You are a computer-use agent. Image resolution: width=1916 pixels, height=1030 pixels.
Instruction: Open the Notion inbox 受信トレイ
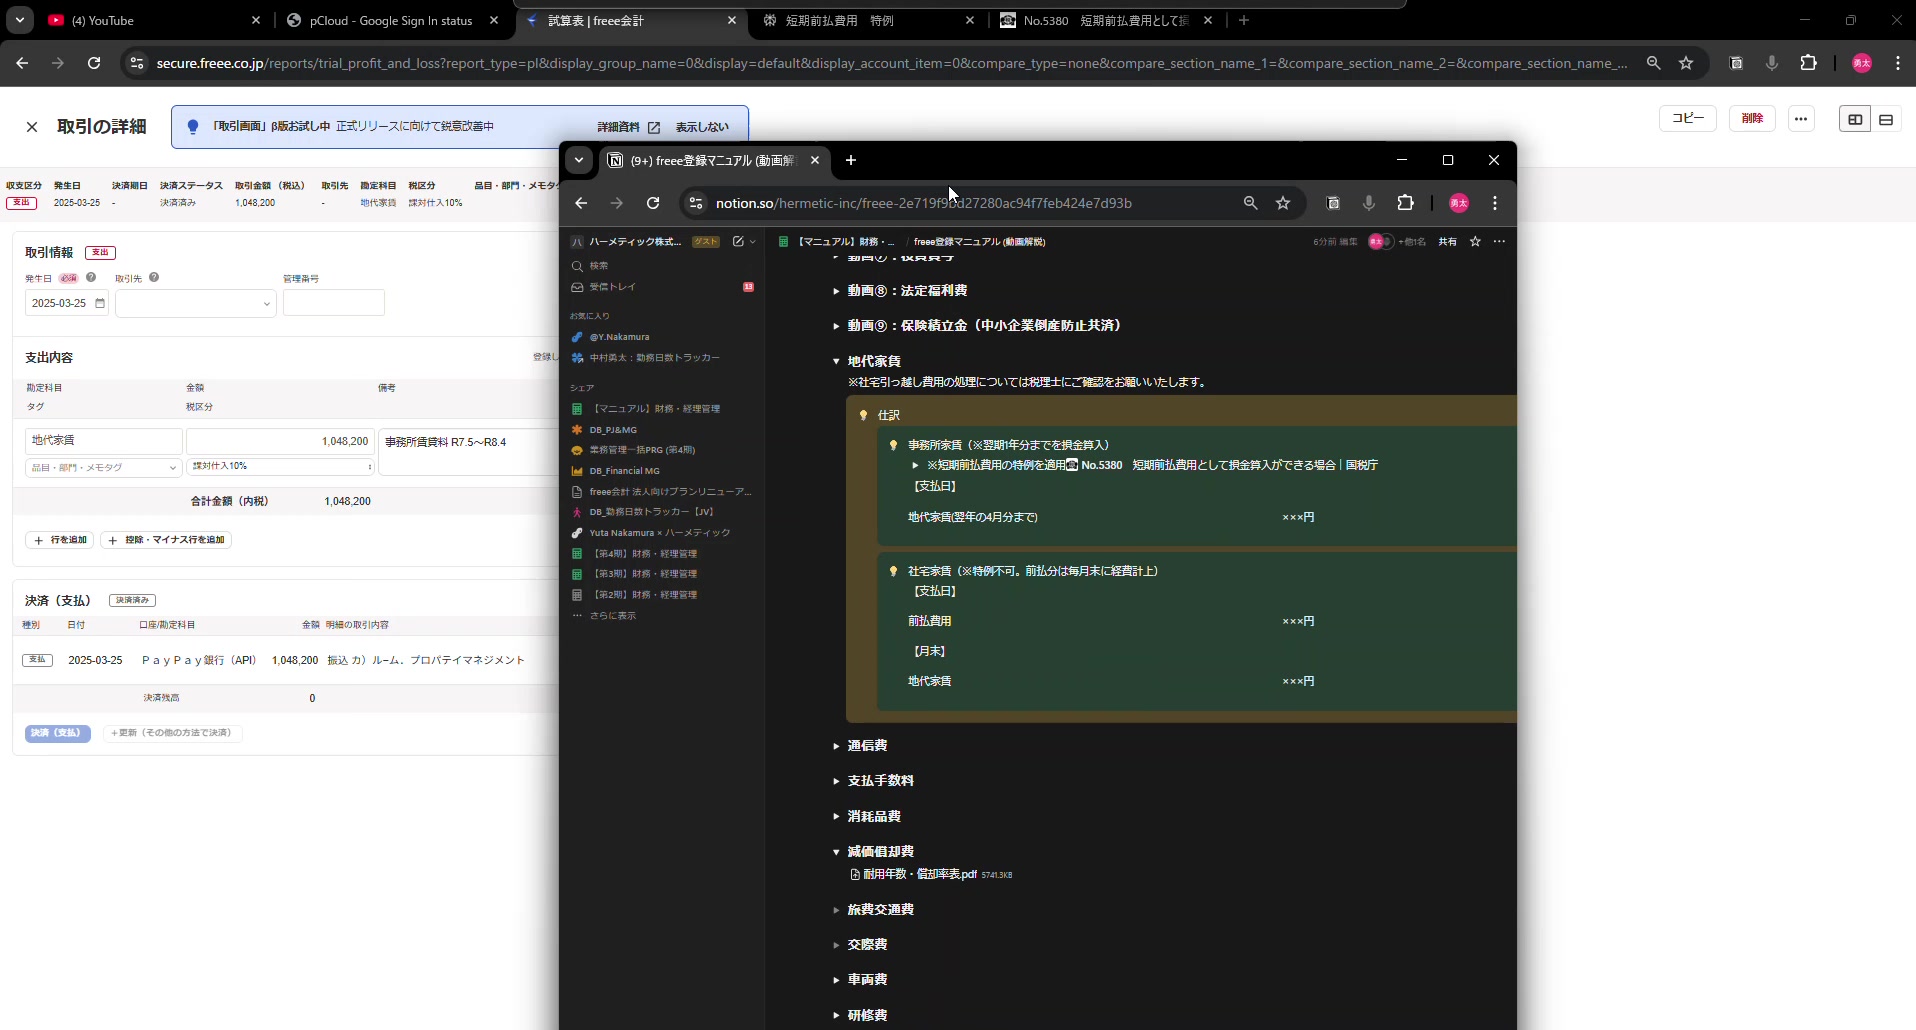pyautogui.click(x=612, y=287)
